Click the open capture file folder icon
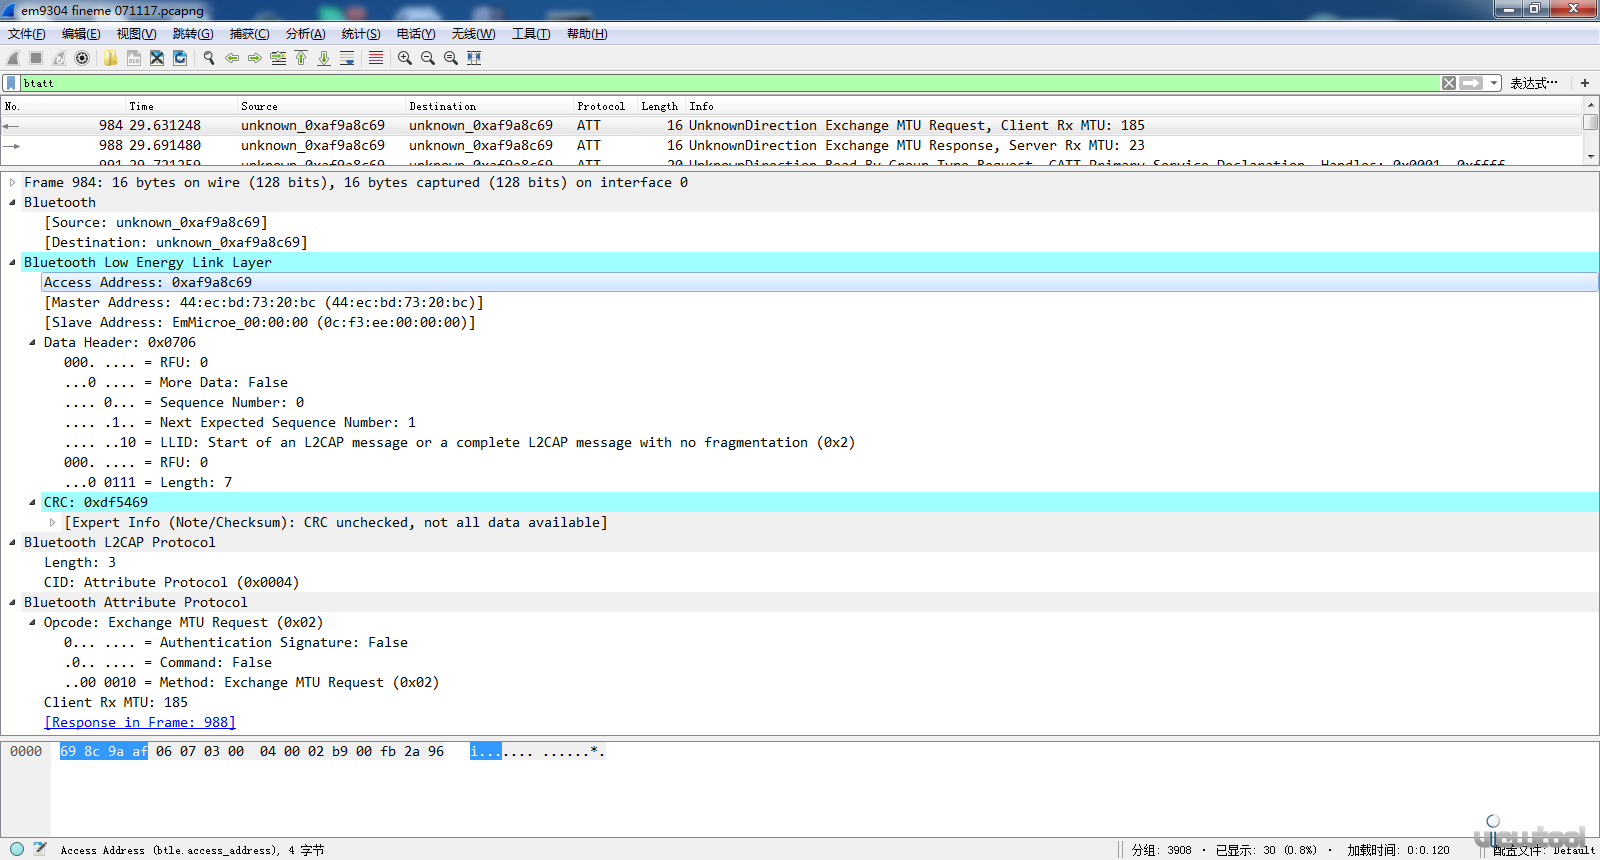The image size is (1600, 860). pyautogui.click(x=110, y=58)
